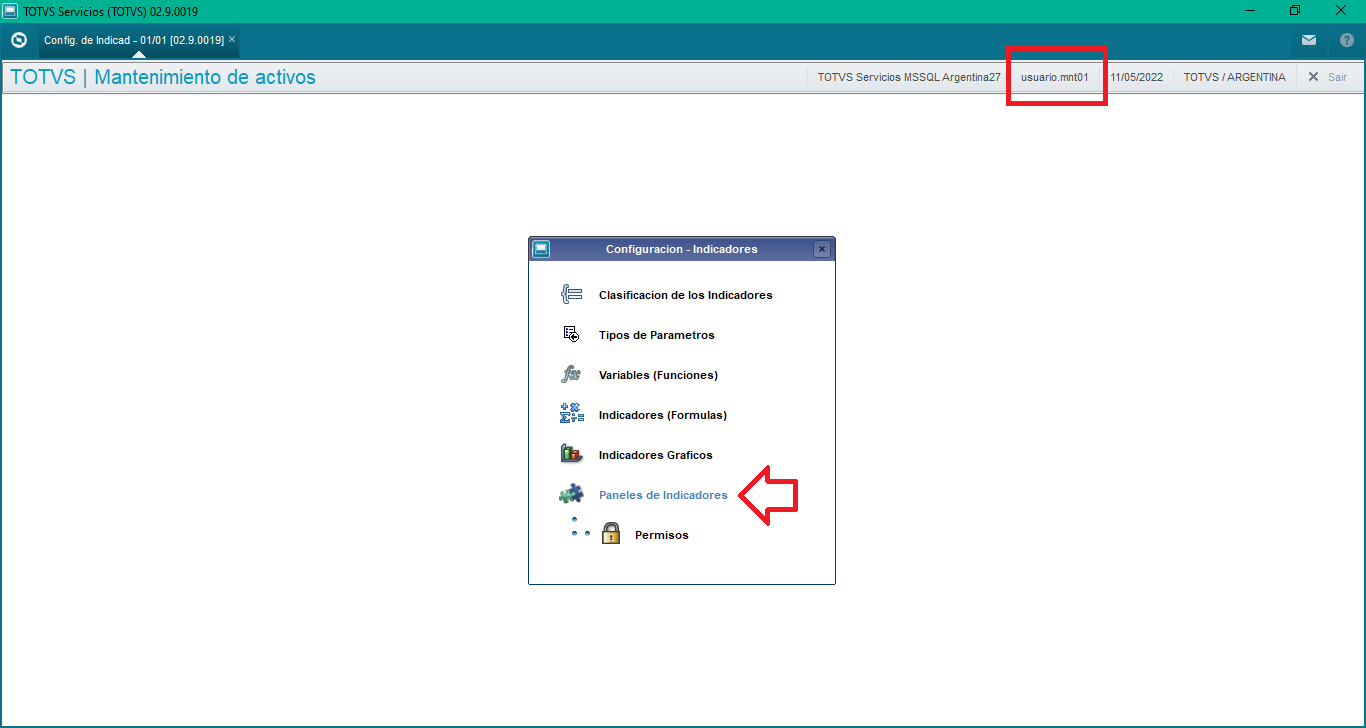This screenshot has height=728, width=1366.
Task: Open Indicadores (Formulas) option
Action: [x=662, y=415]
